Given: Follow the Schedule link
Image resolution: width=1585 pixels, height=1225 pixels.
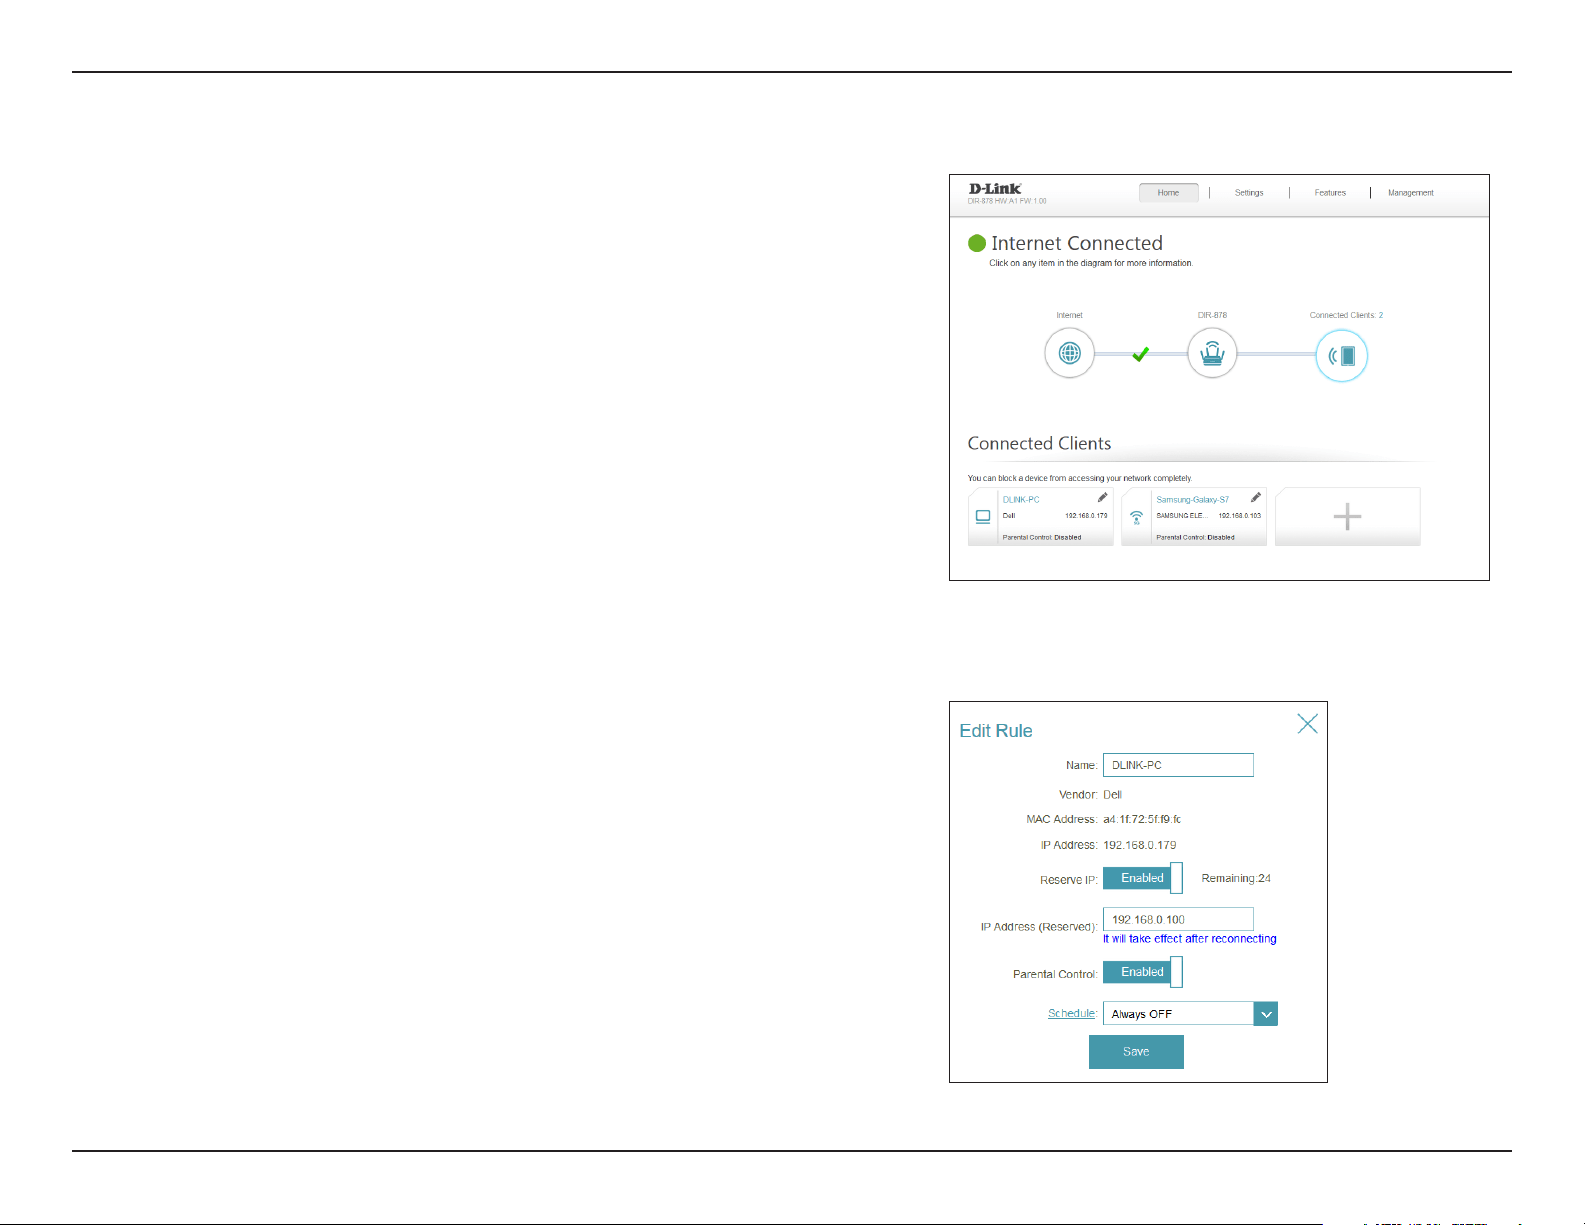Looking at the screenshot, I should pos(1071,1014).
